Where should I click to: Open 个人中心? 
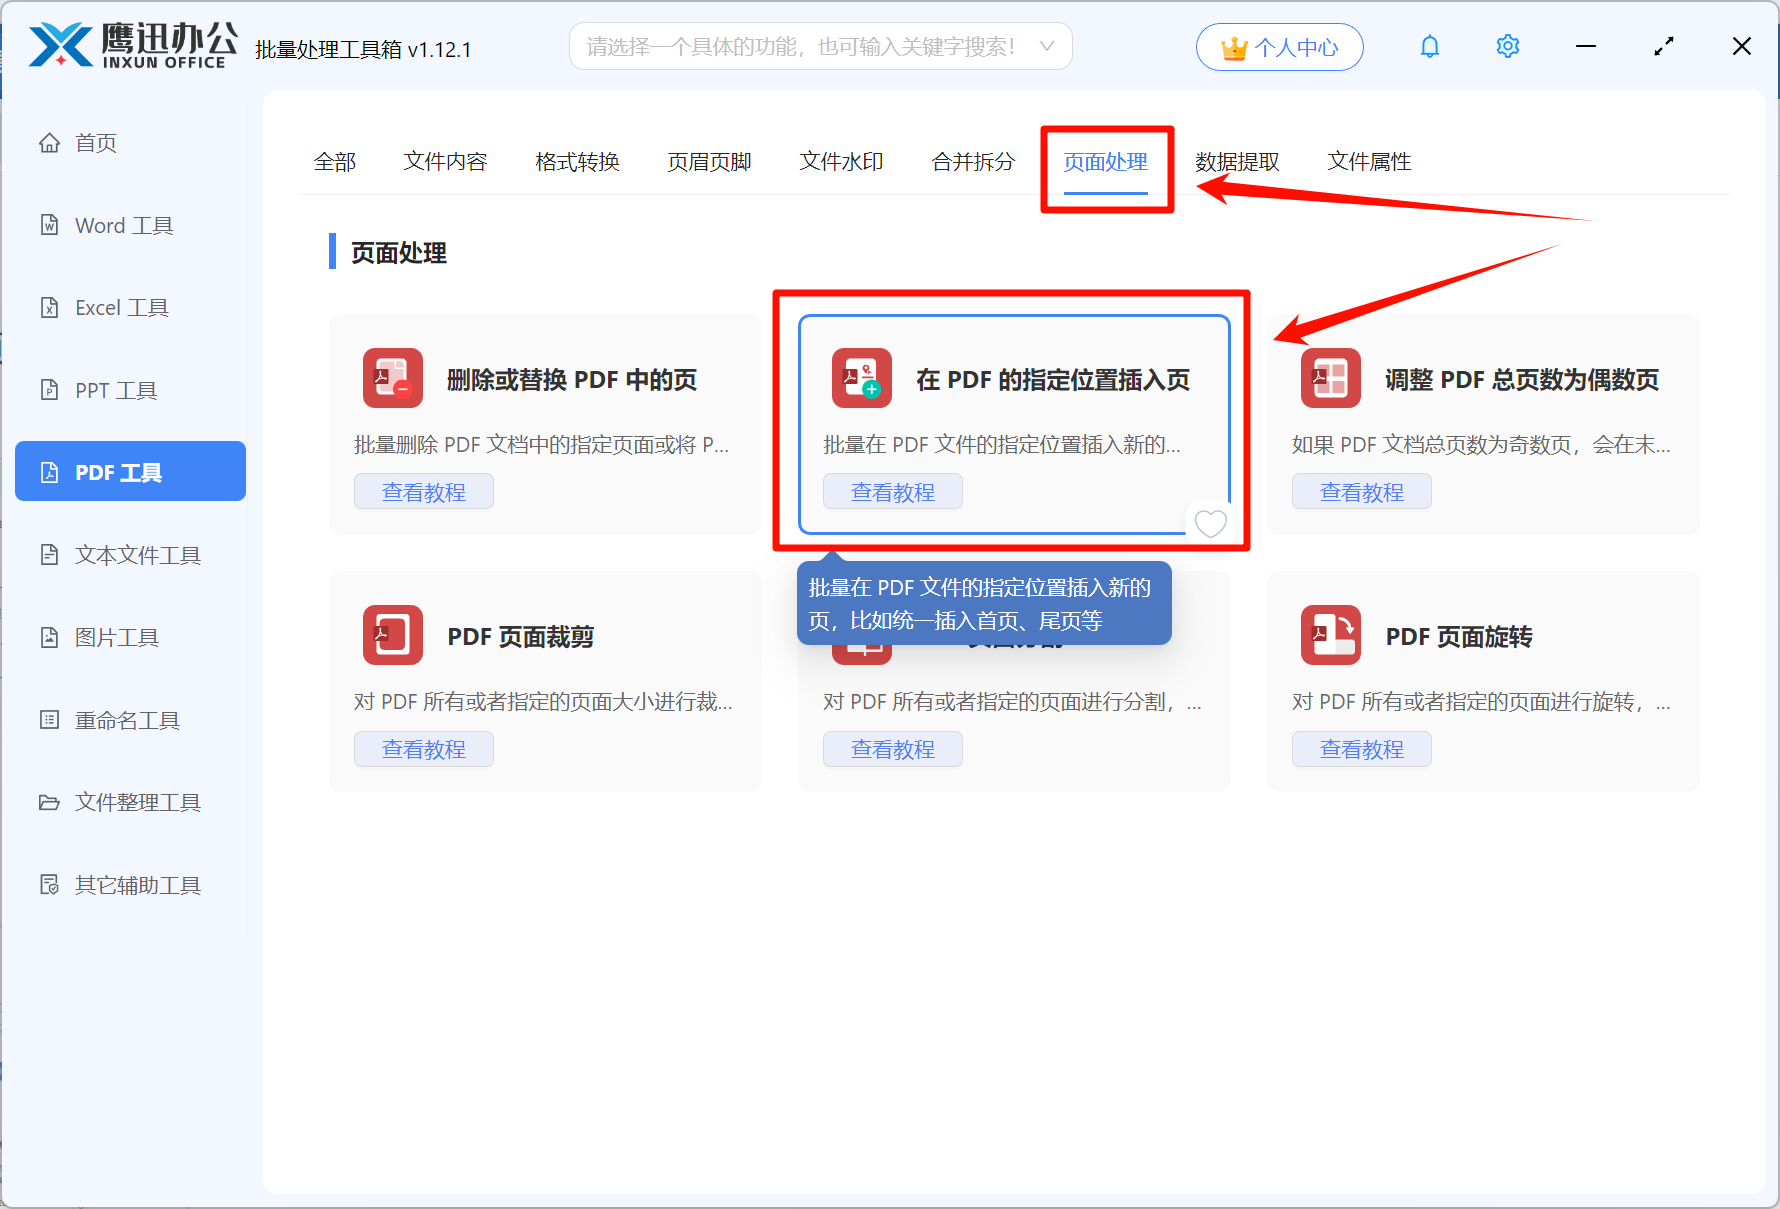pyautogui.click(x=1279, y=46)
